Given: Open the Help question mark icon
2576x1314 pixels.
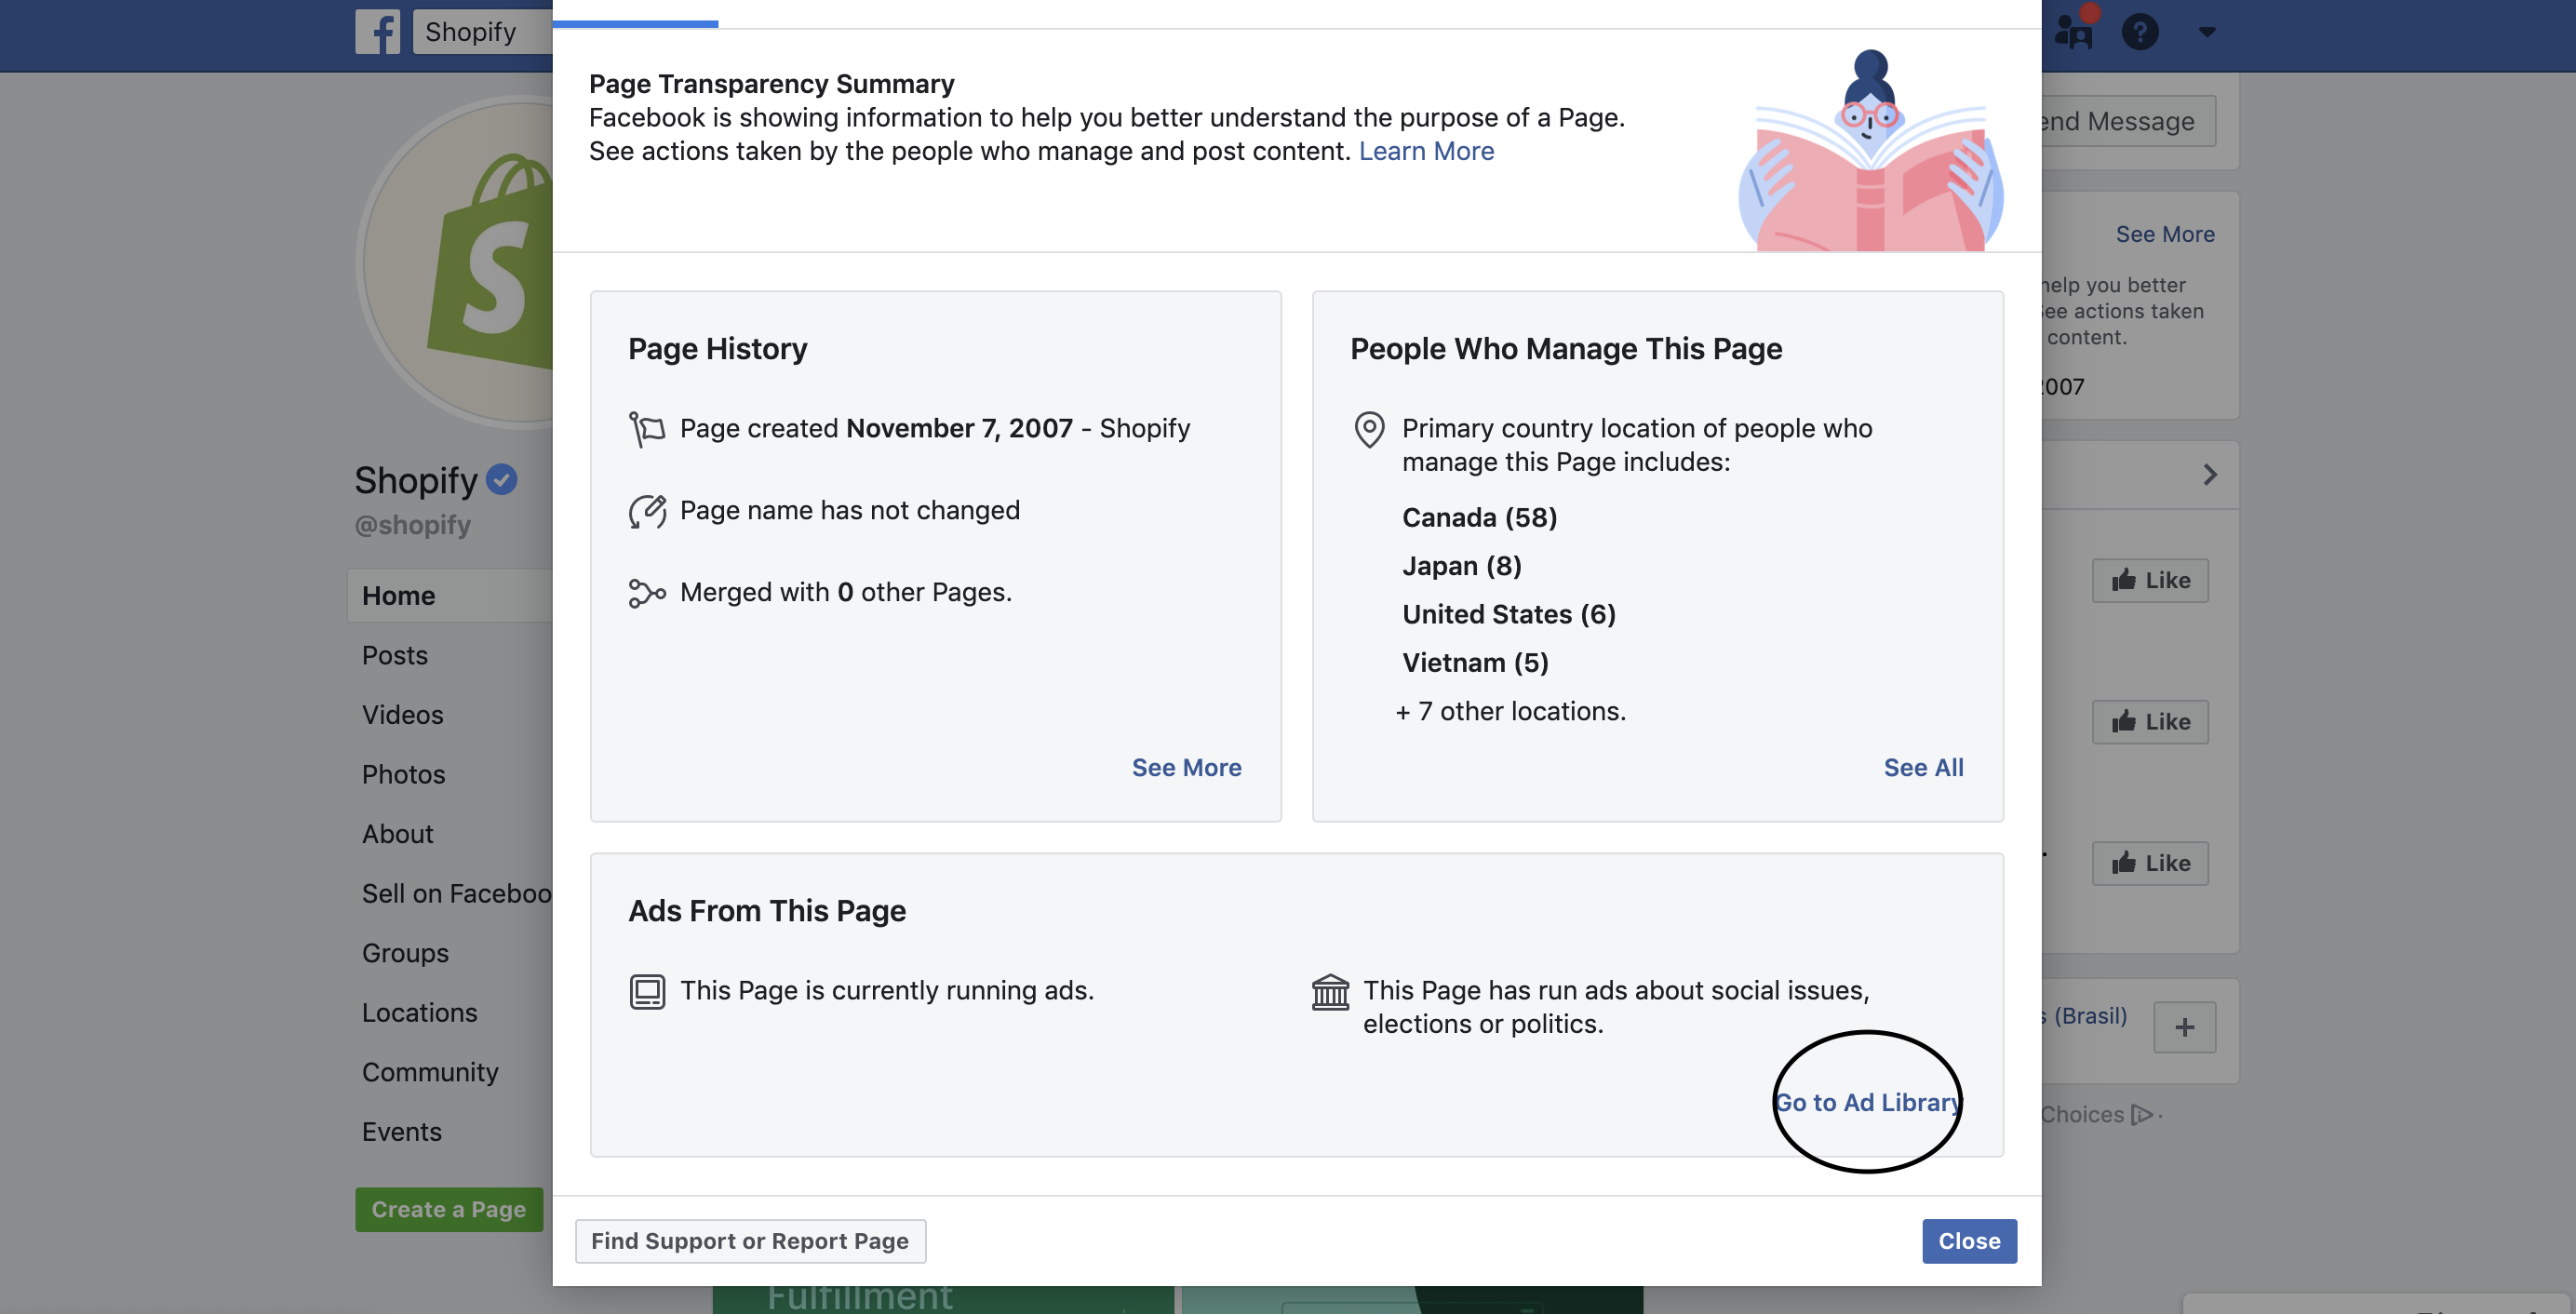Looking at the screenshot, I should (2140, 32).
